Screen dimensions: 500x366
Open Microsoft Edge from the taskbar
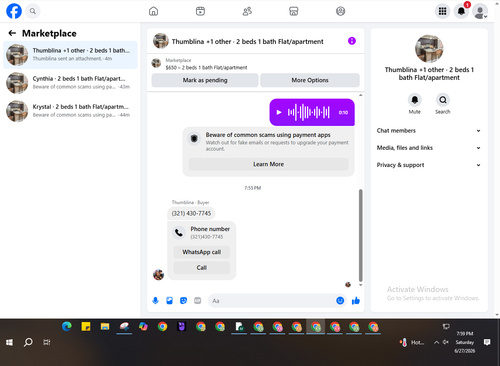coord(67,327)
